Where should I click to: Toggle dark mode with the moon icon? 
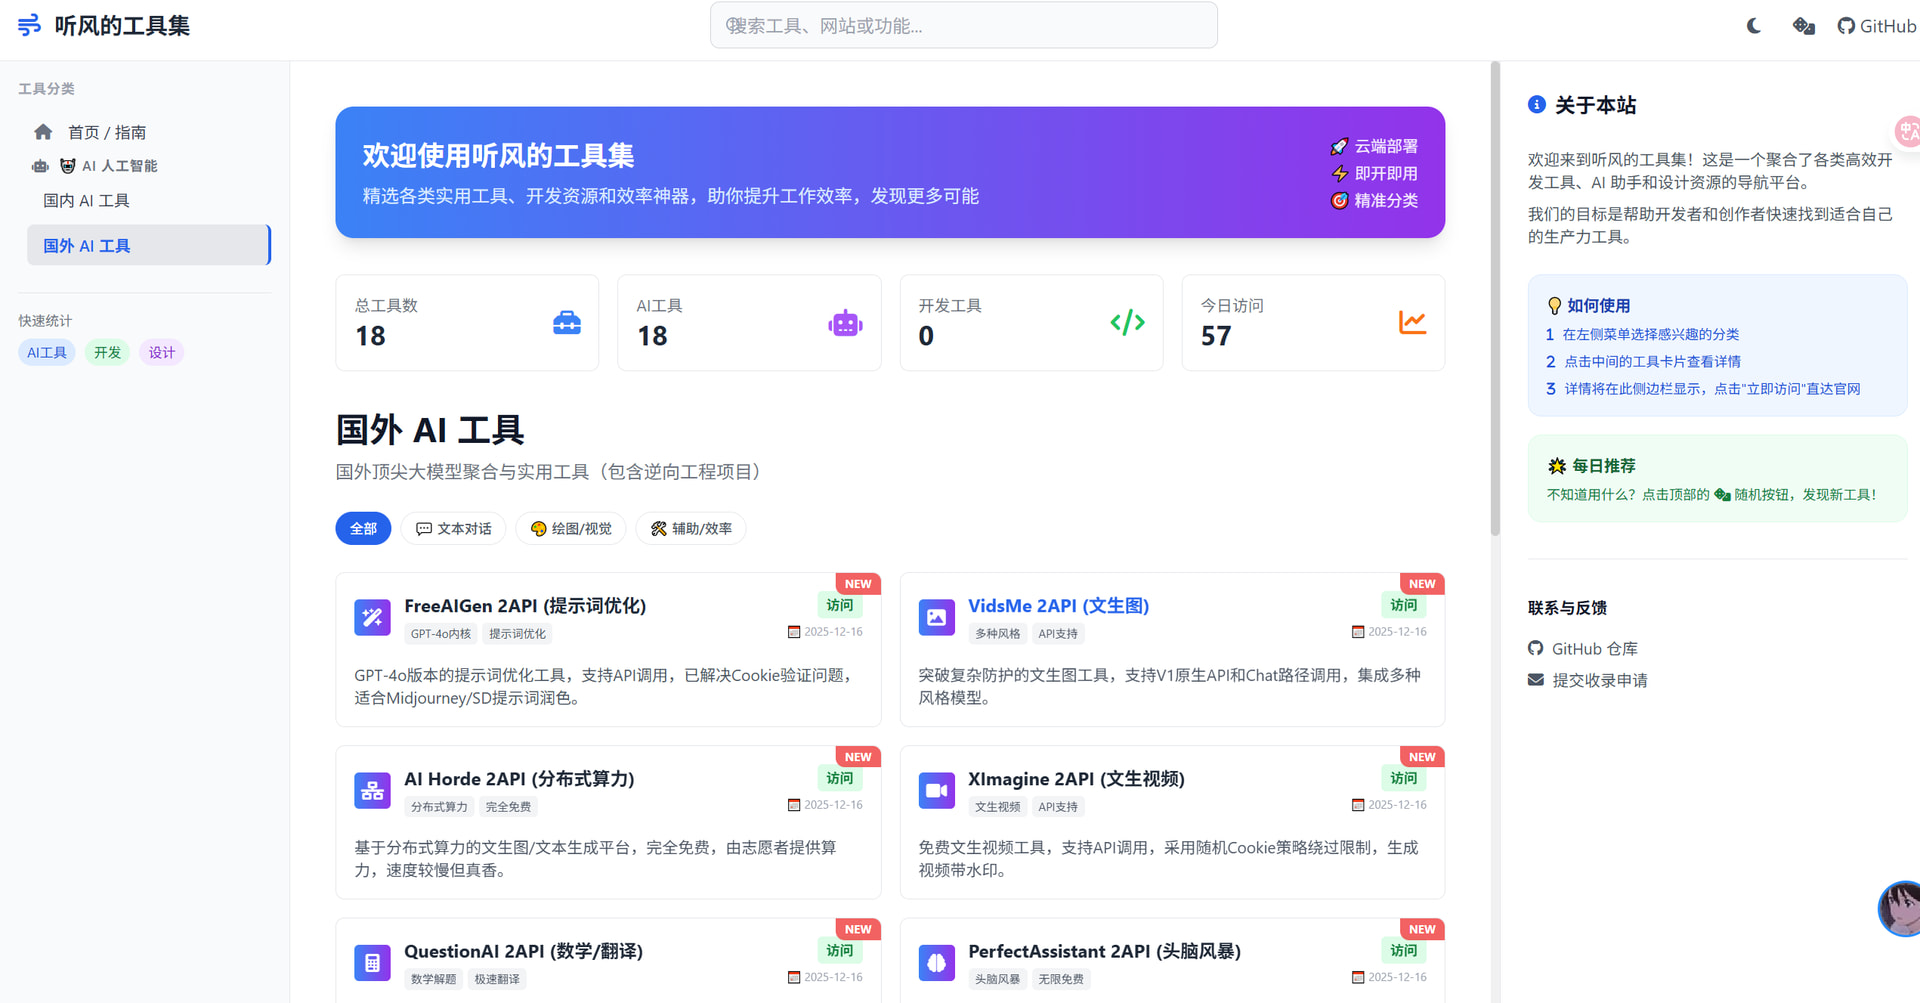coord(1754,26)
